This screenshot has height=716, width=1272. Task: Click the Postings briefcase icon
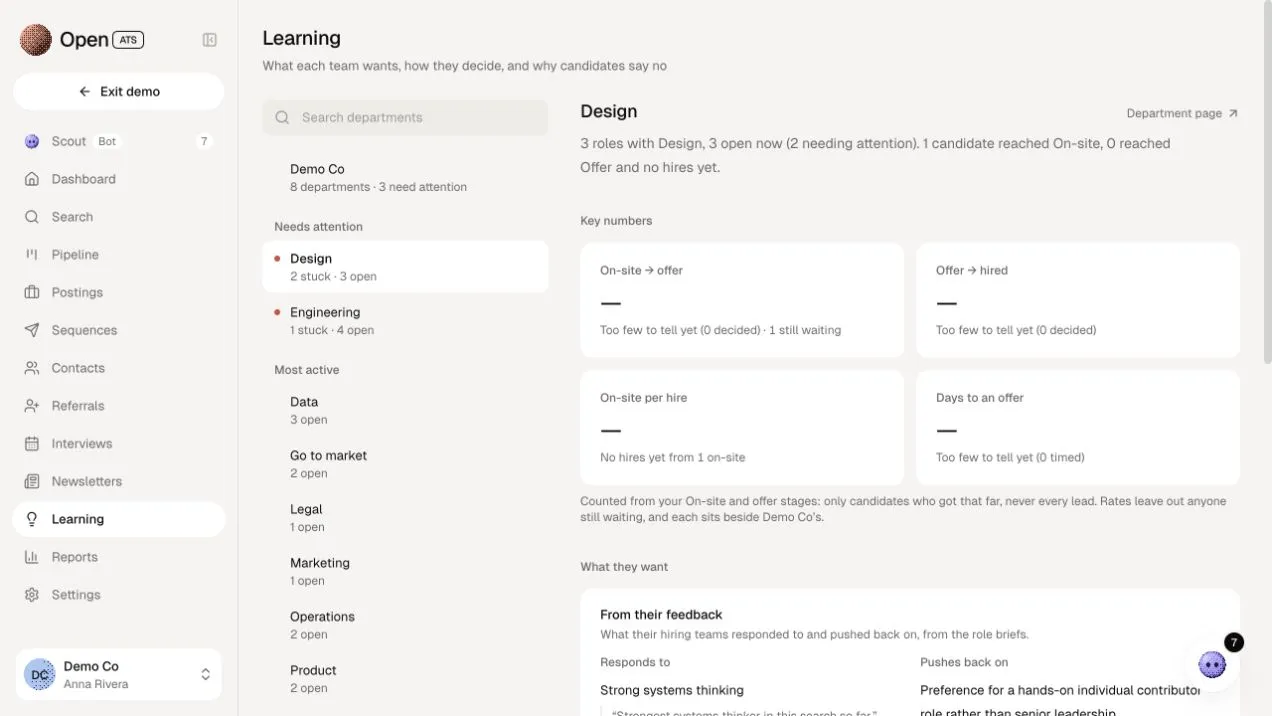(32, 292)
